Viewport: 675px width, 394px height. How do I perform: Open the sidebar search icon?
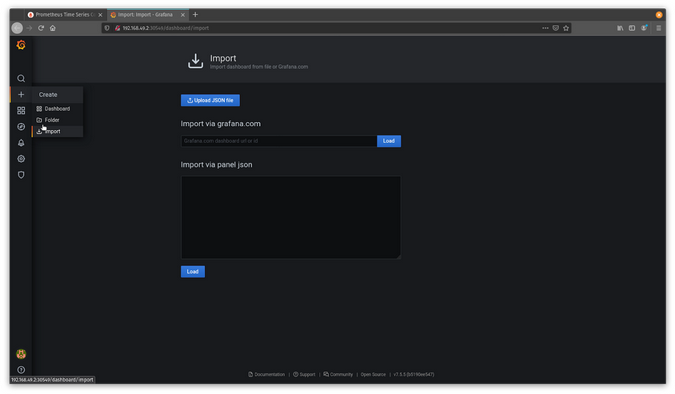coord(21,78)
